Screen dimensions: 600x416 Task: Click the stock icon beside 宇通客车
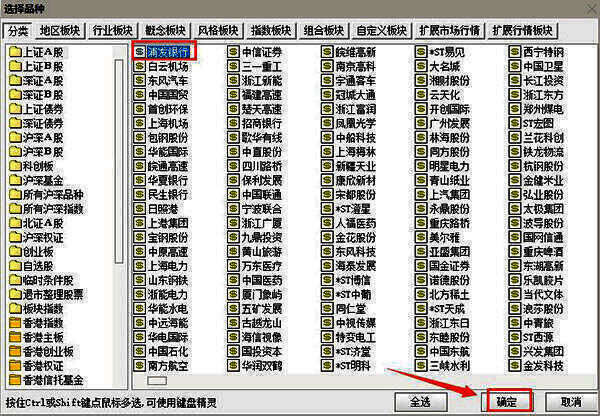click(327, 80)
